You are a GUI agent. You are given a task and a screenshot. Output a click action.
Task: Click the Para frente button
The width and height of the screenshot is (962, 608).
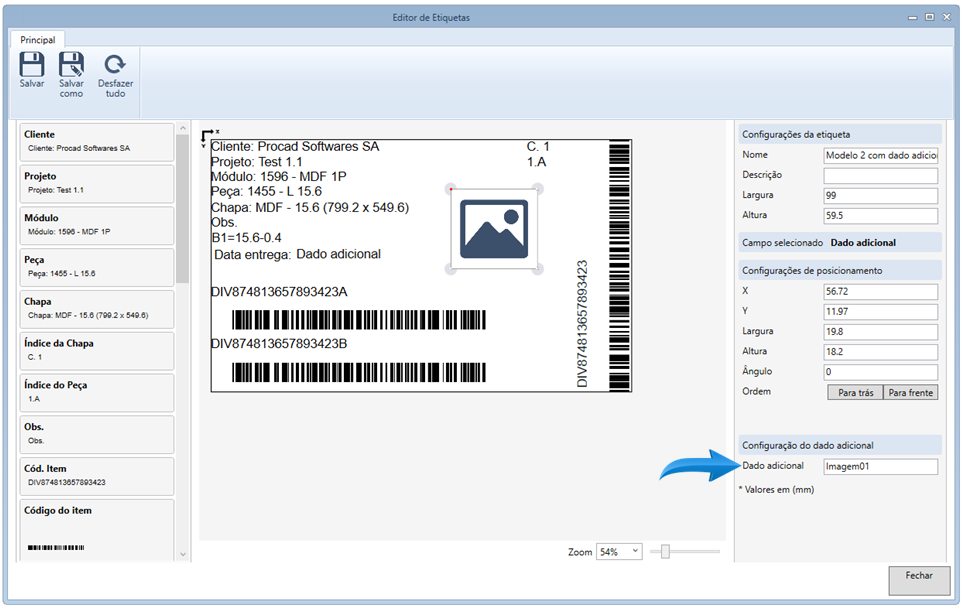coord(910,393)
